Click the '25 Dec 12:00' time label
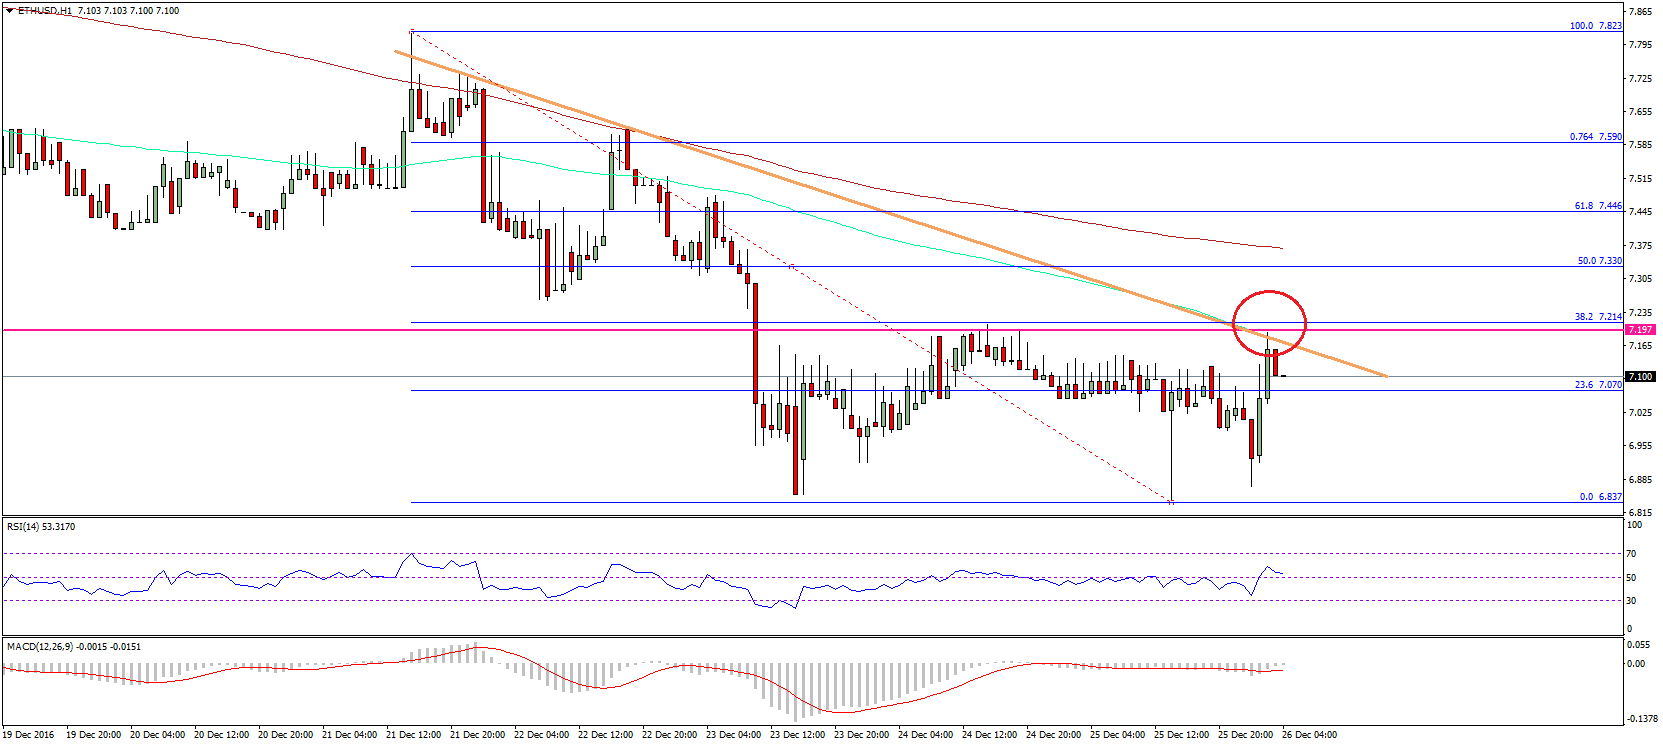Image resolution: width=1663 pixels, height=746 pixels. tap(1182, 735)
